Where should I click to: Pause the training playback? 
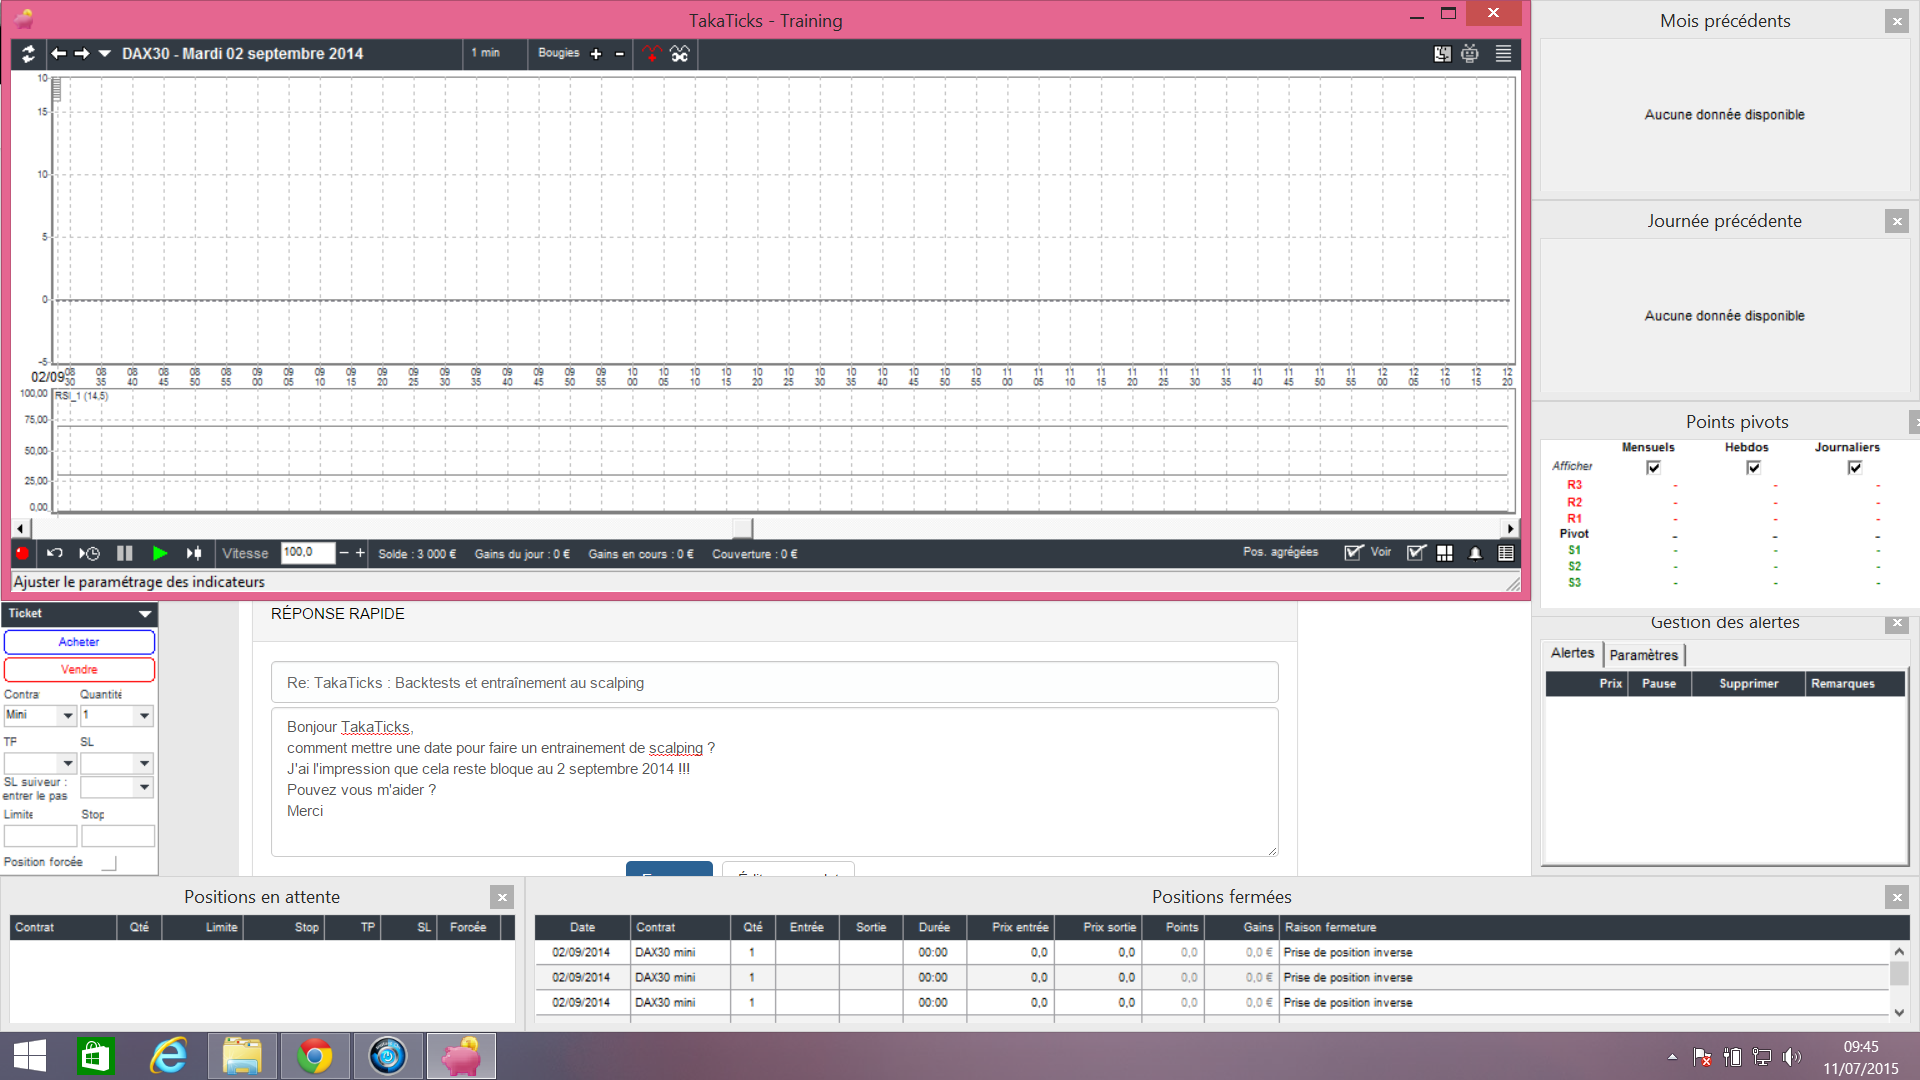[125, 553]
